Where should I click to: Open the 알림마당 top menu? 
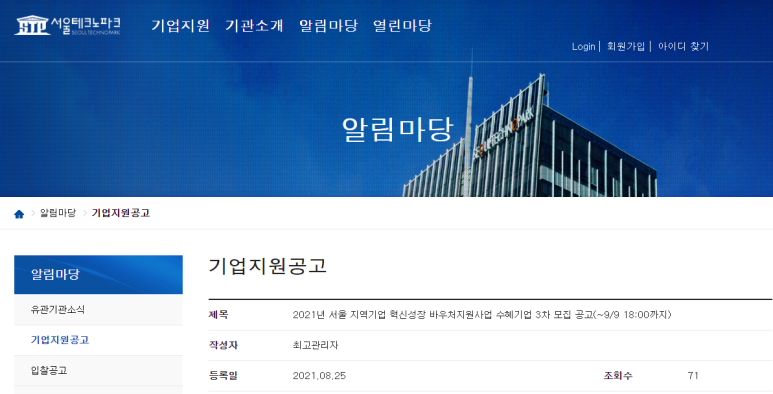tap(328, 26)
